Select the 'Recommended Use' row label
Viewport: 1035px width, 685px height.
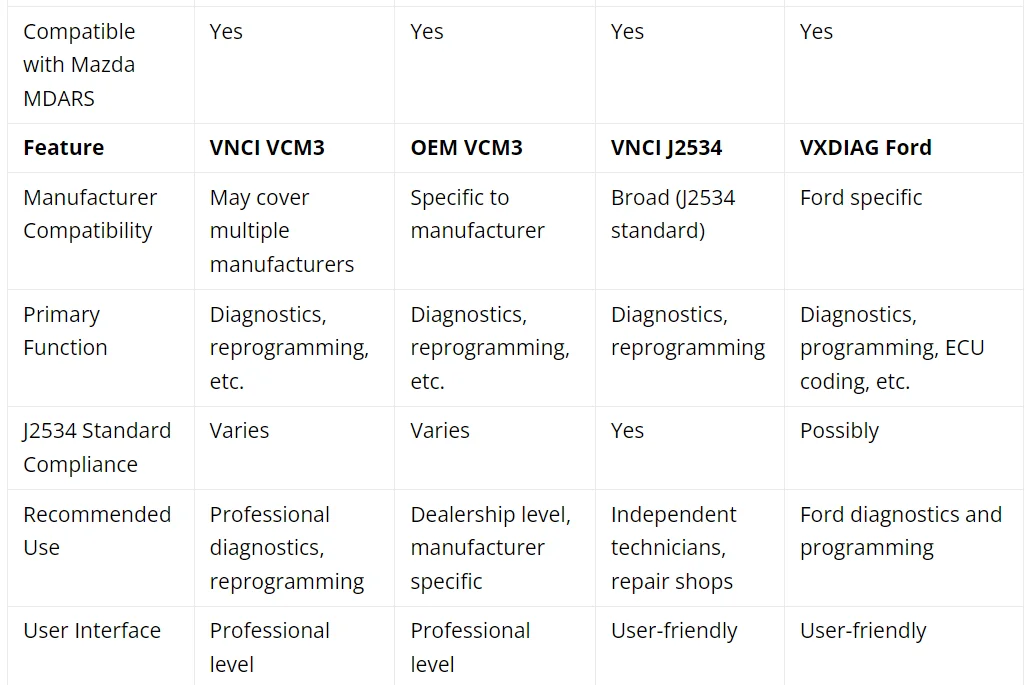[x=97, y=531]
